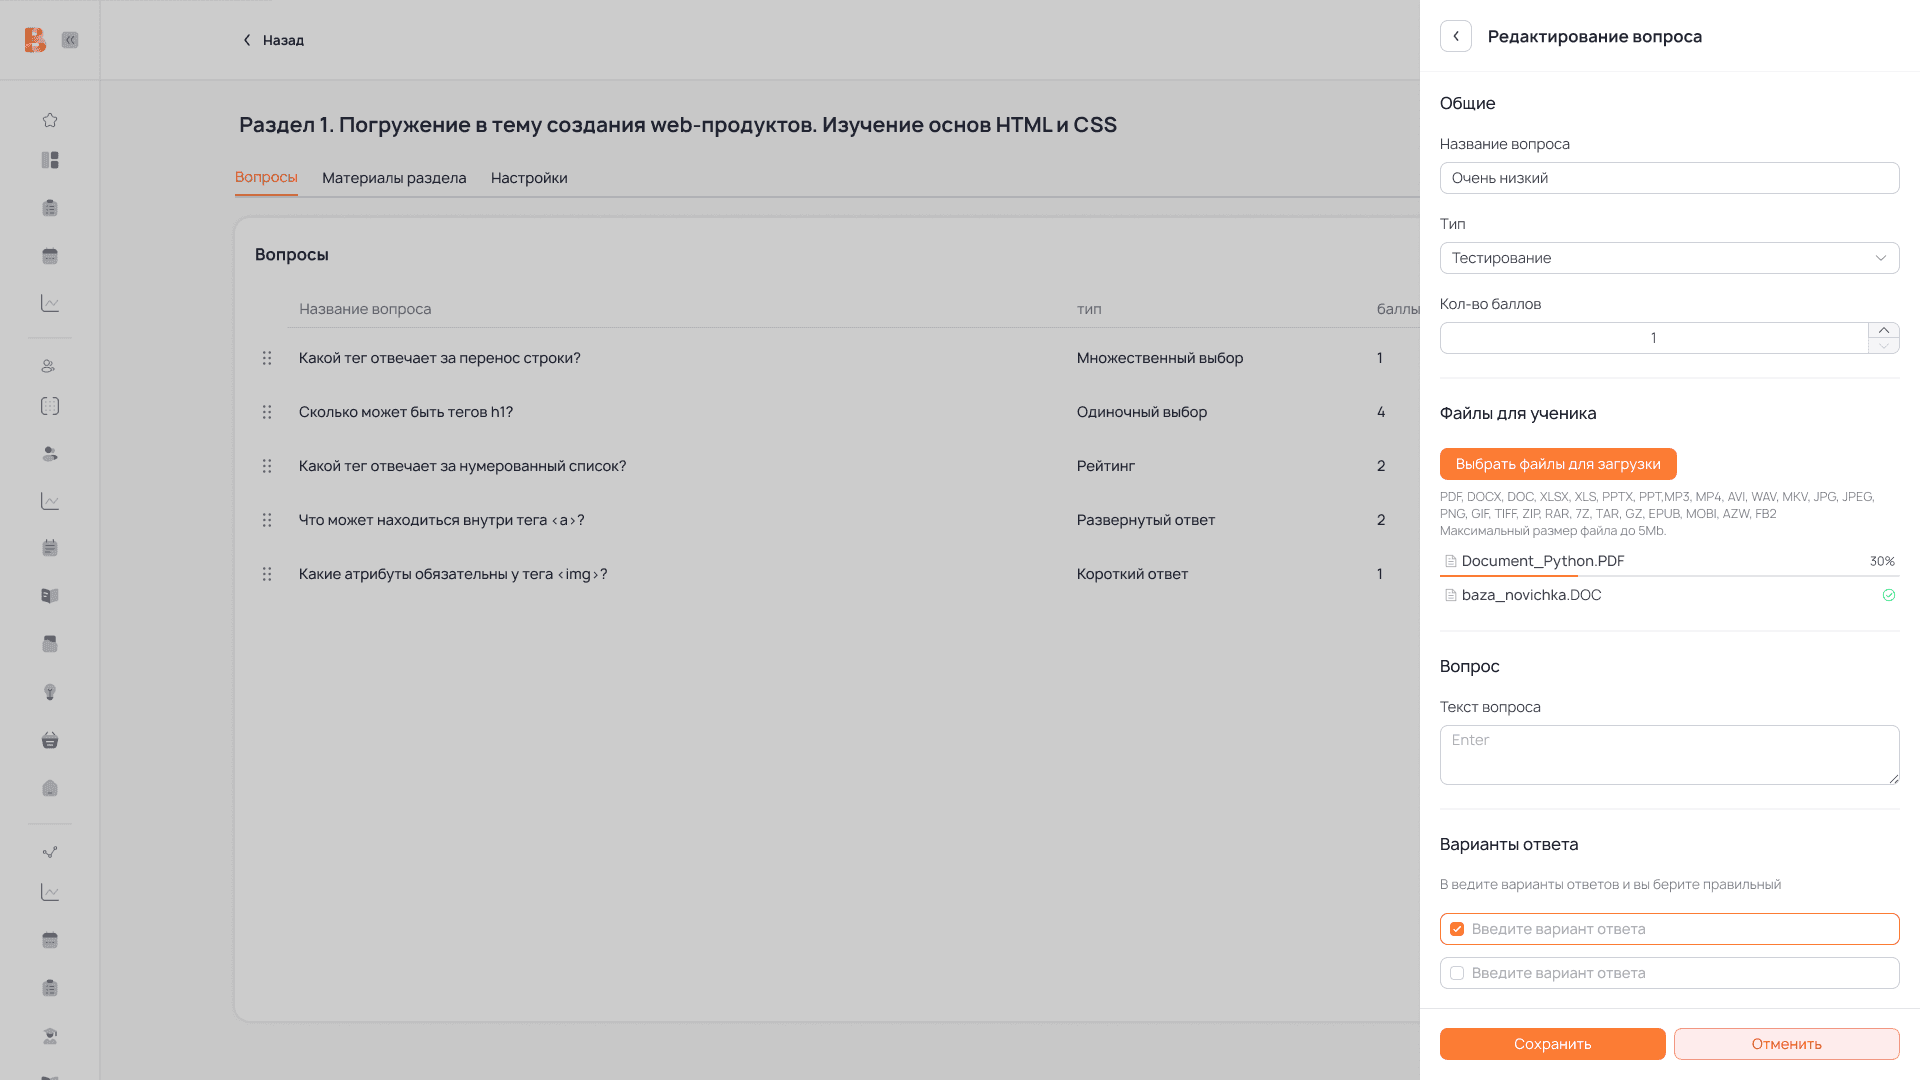Click the Сохранить button
This screenshot has height=1080, width=1920.
[x=1552, y=1044]
